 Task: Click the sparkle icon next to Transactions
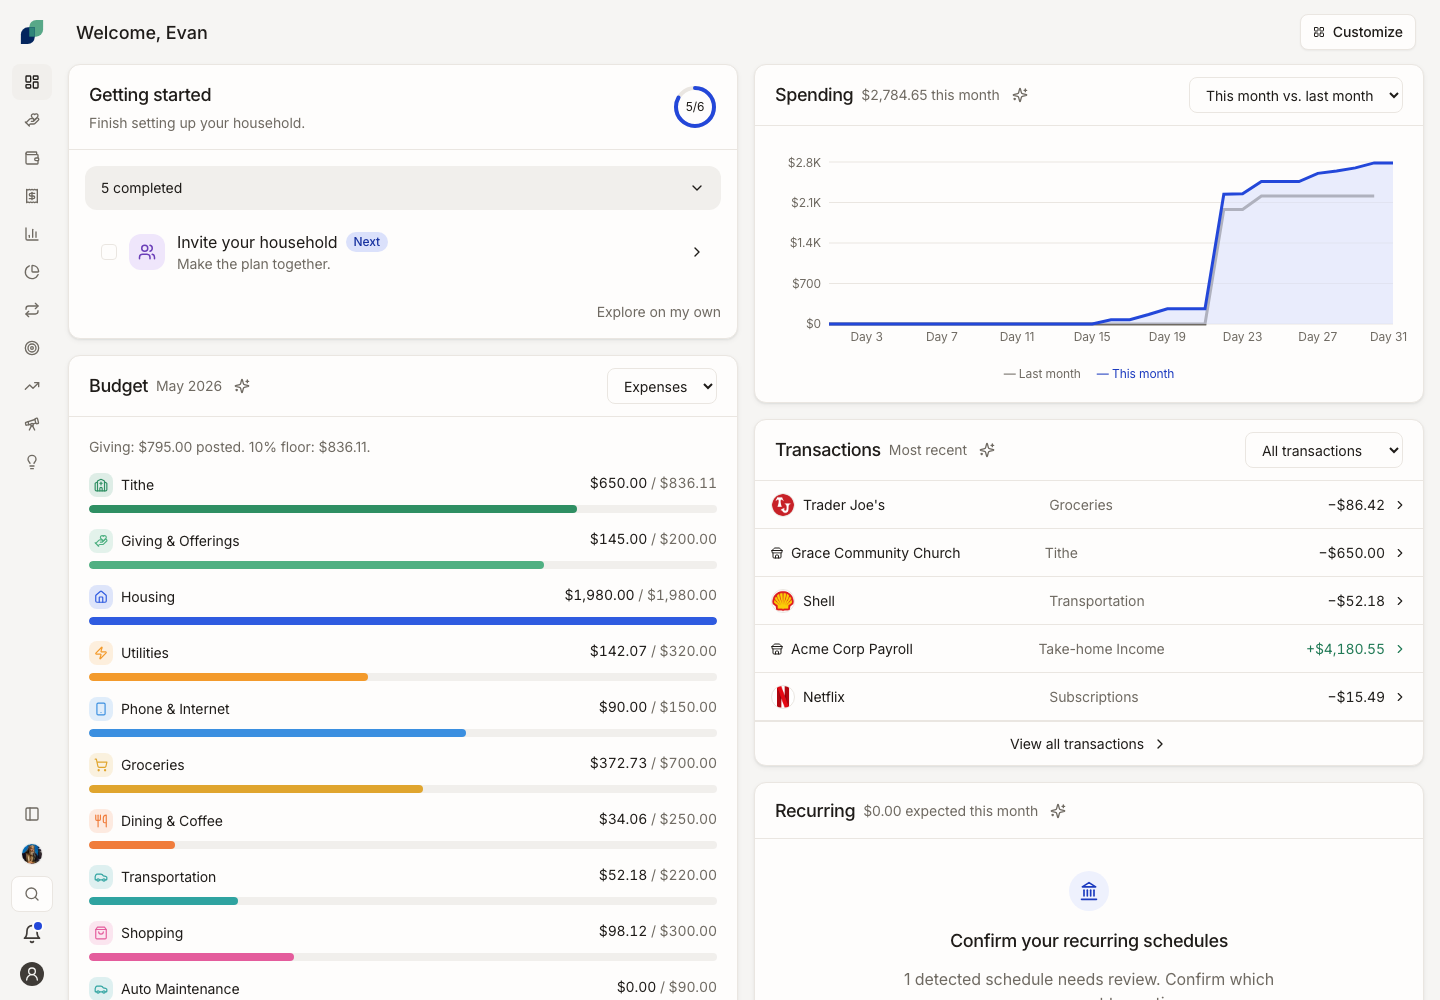click(987, 450)
